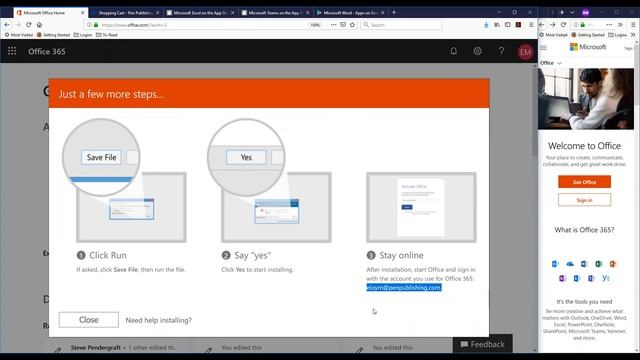Click the 150% zoom level indicator
Image resolution: width=640 pixels, height=360 pixels.
(x=315, y=25)
